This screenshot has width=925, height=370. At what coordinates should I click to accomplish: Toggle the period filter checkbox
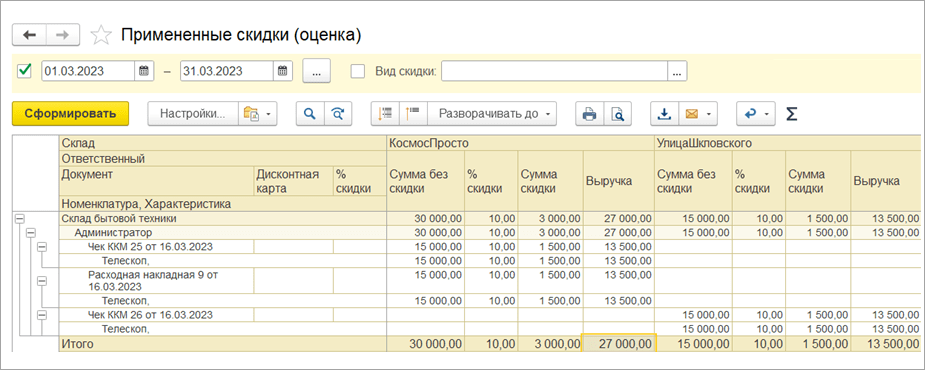25,71
